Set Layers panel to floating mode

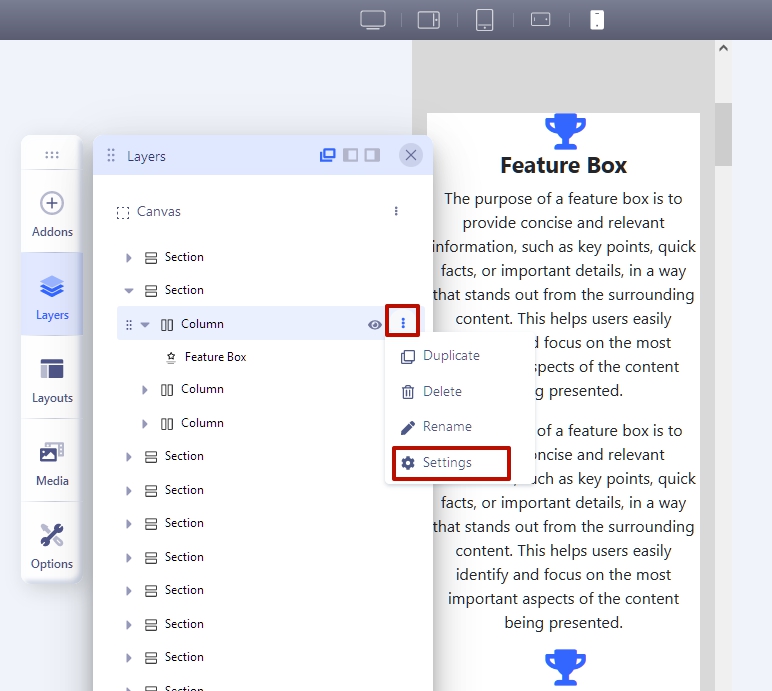point(327,155)
